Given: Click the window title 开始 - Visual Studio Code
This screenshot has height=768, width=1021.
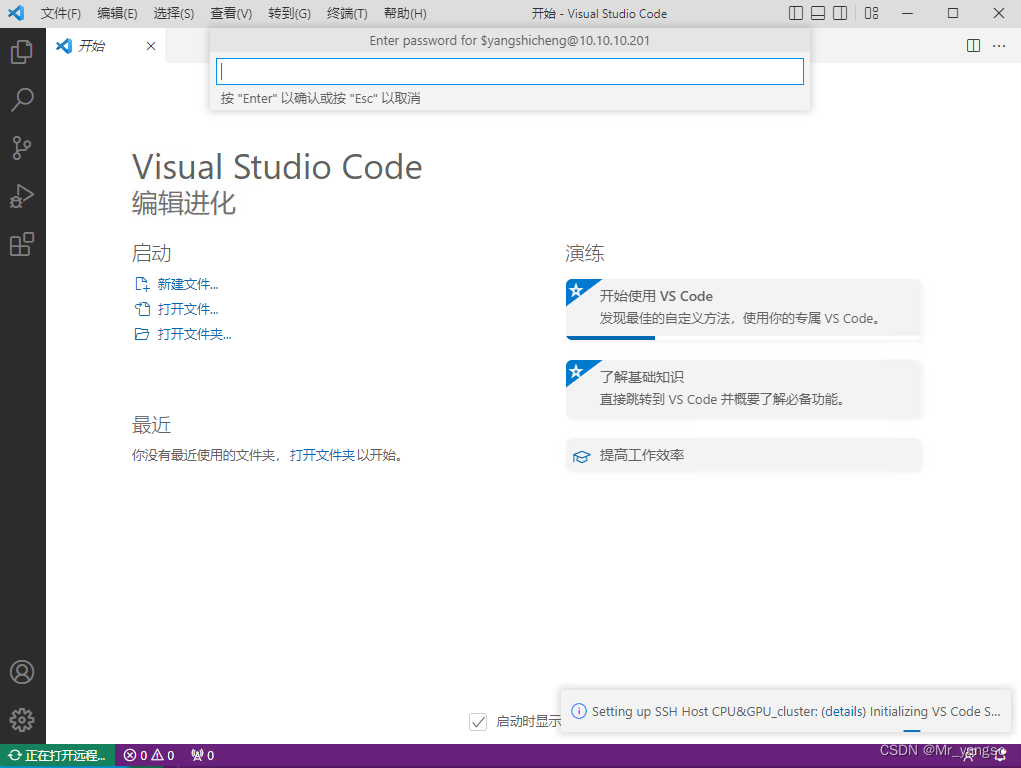Looking at the screenshot, I should click(x=599, y=13).
